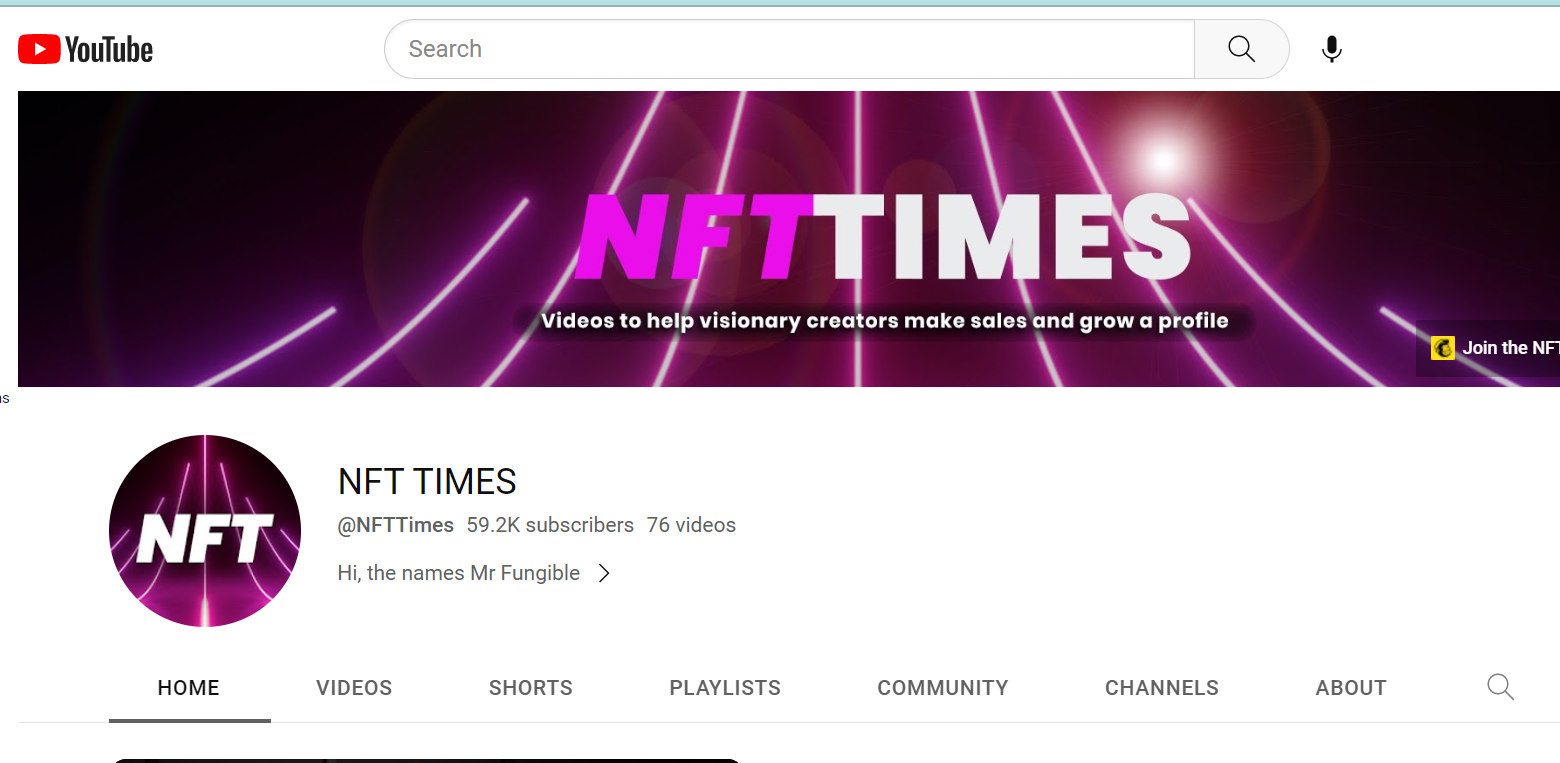Click the NFT TIMES channel name
Image resolution: width=1560 pixels, height=763 pixels.
pyautogui.click(x=427, y=482)
